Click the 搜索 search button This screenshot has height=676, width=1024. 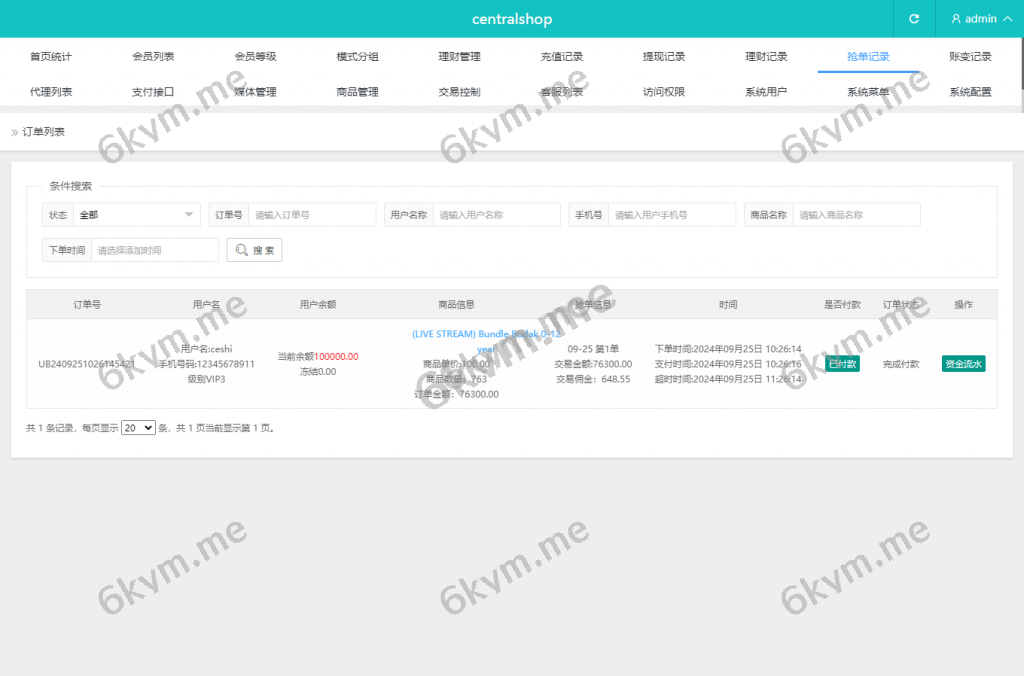point(254,250)
